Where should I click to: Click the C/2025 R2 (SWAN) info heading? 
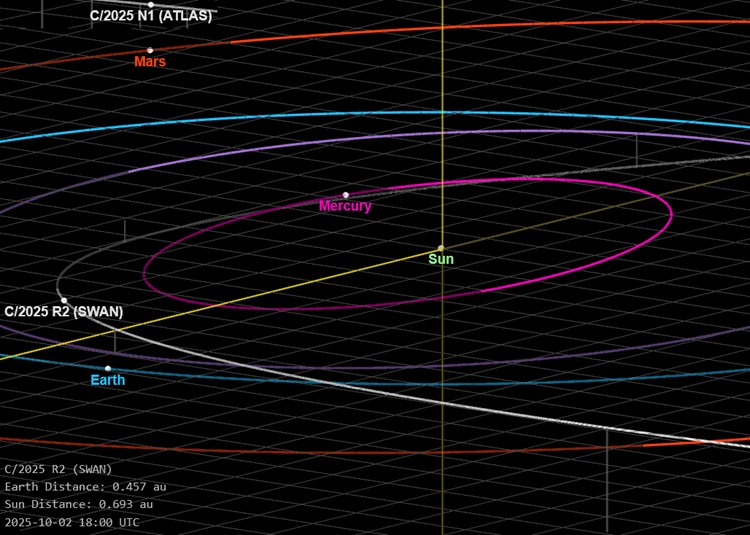click(58, 469)
